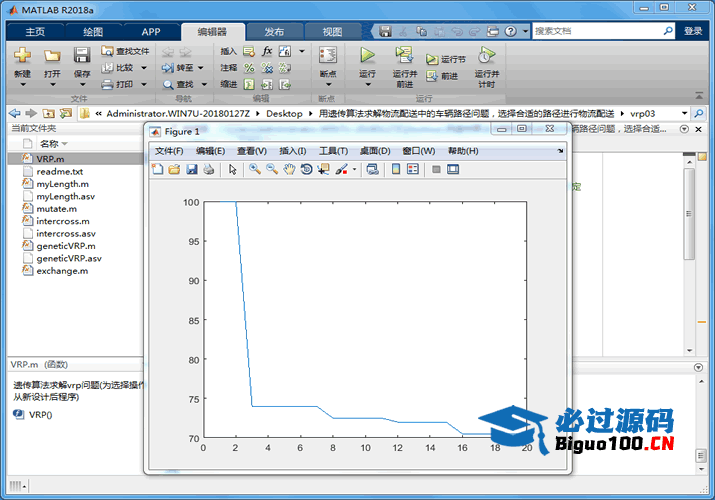The height and width of the screenshot is (500, 715).
Task: Expand the New dropdown arrow
Action: tap(23, 84)
